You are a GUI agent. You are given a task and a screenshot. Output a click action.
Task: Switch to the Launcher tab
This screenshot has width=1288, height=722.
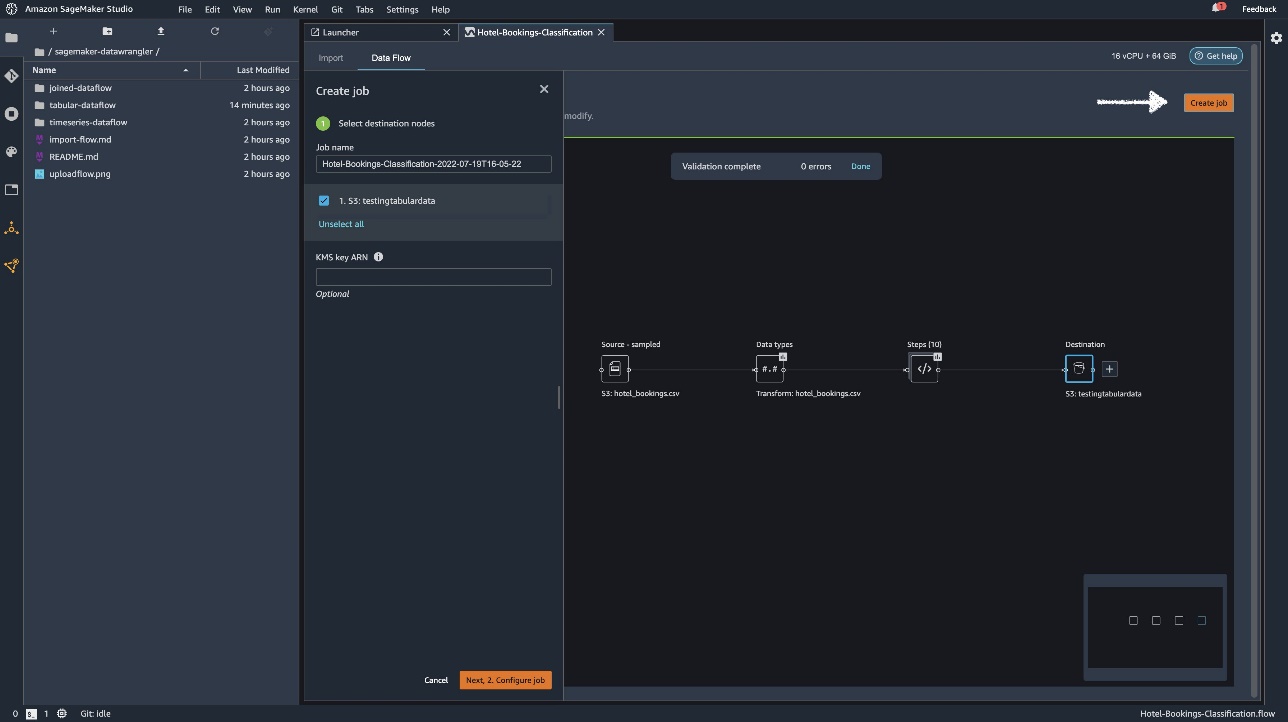pos(381,32)
